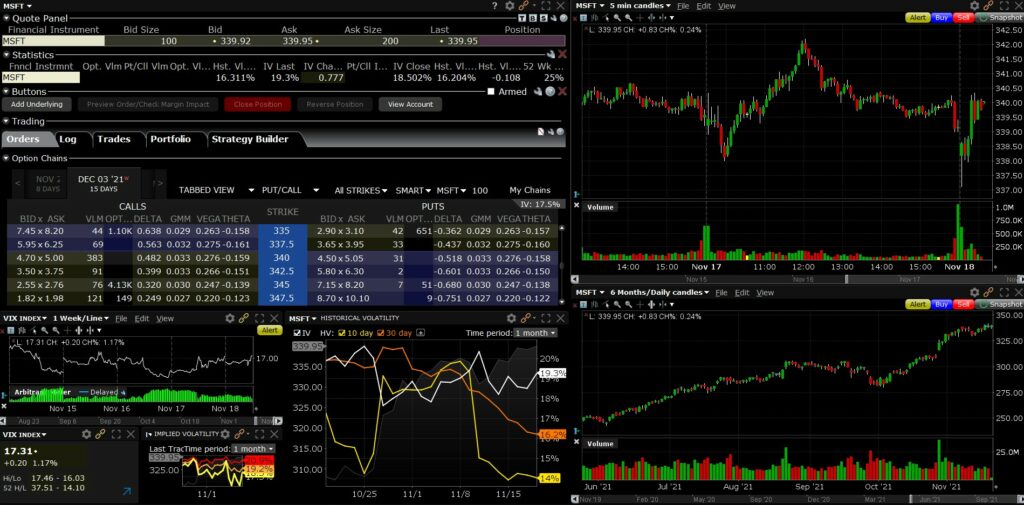This screenshot has width=1024, height=505.
Task: Open Time period 1 month dropdown in Historical Volatility
Action: [535, 333]
